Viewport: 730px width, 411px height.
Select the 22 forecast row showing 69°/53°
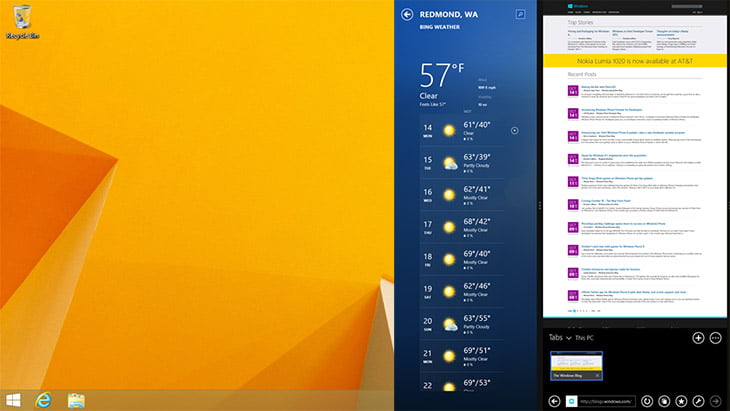[462, 383]
